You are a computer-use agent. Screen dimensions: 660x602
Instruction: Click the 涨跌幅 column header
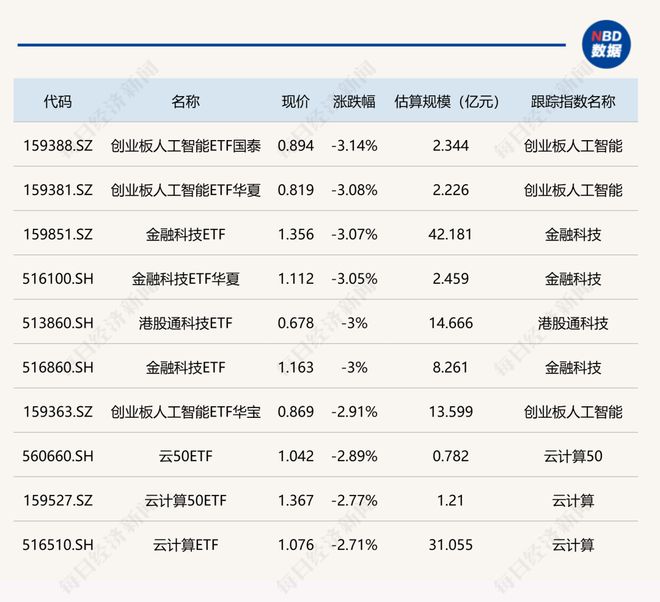(x=354, y=101)
